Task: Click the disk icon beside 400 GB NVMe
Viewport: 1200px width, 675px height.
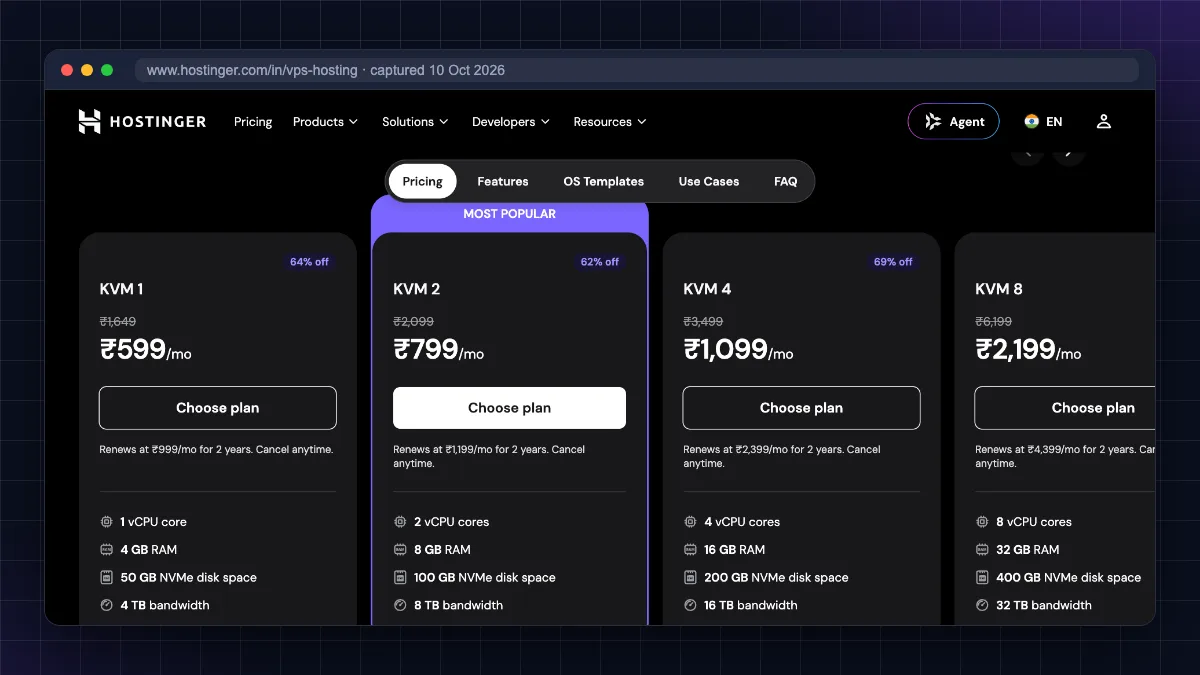Action: pos(983,578)
